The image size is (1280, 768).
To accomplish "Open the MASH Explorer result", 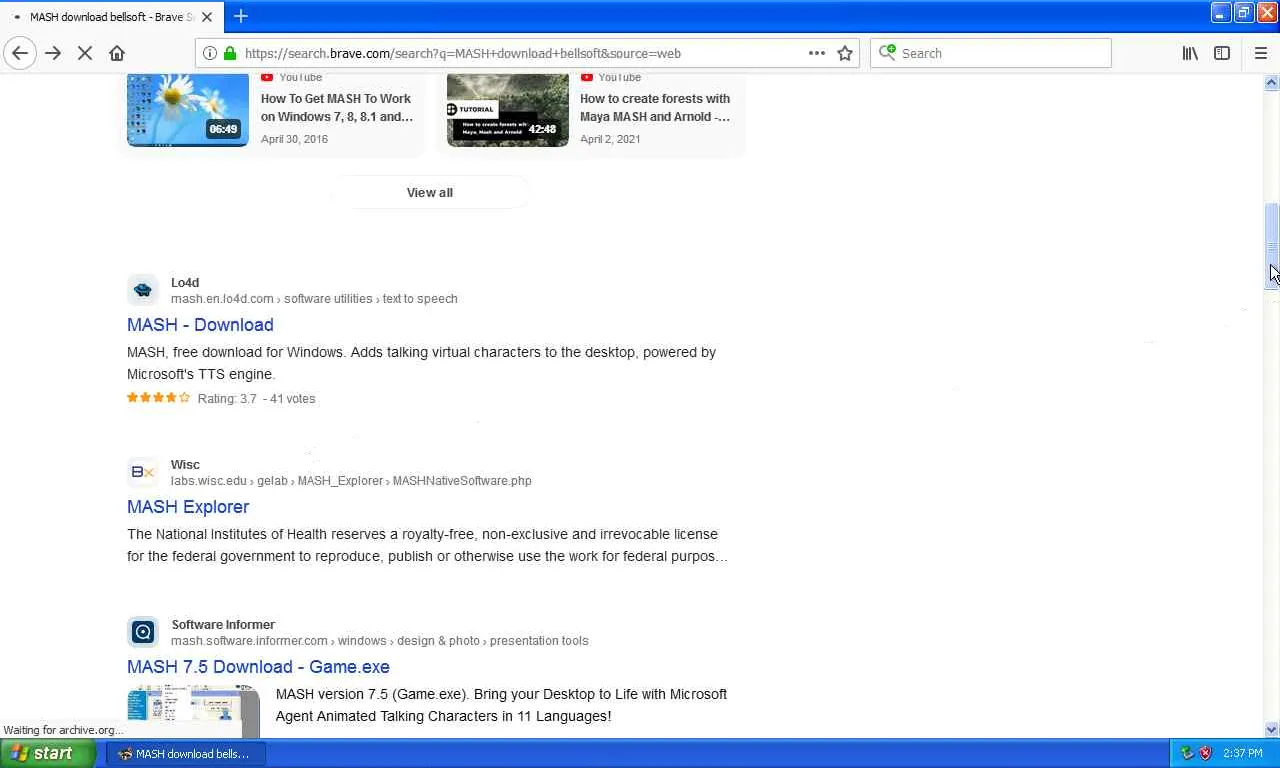I will pos(188,507).
